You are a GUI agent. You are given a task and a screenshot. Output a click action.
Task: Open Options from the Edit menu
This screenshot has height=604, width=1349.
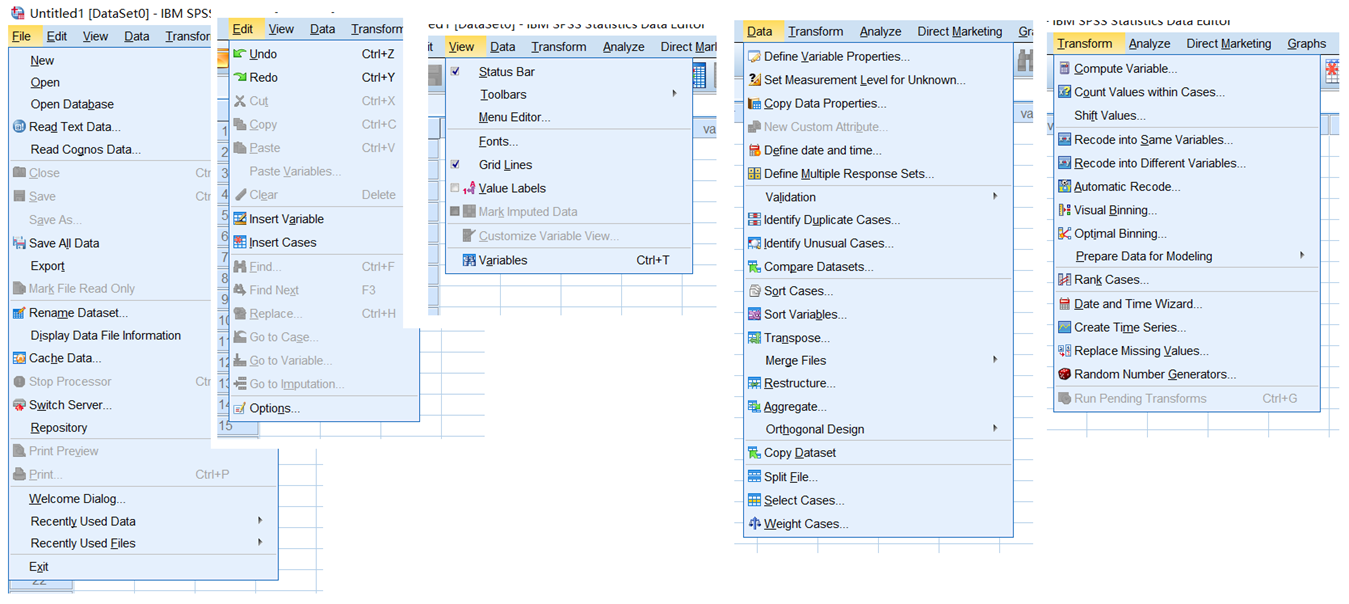[274, 408]
